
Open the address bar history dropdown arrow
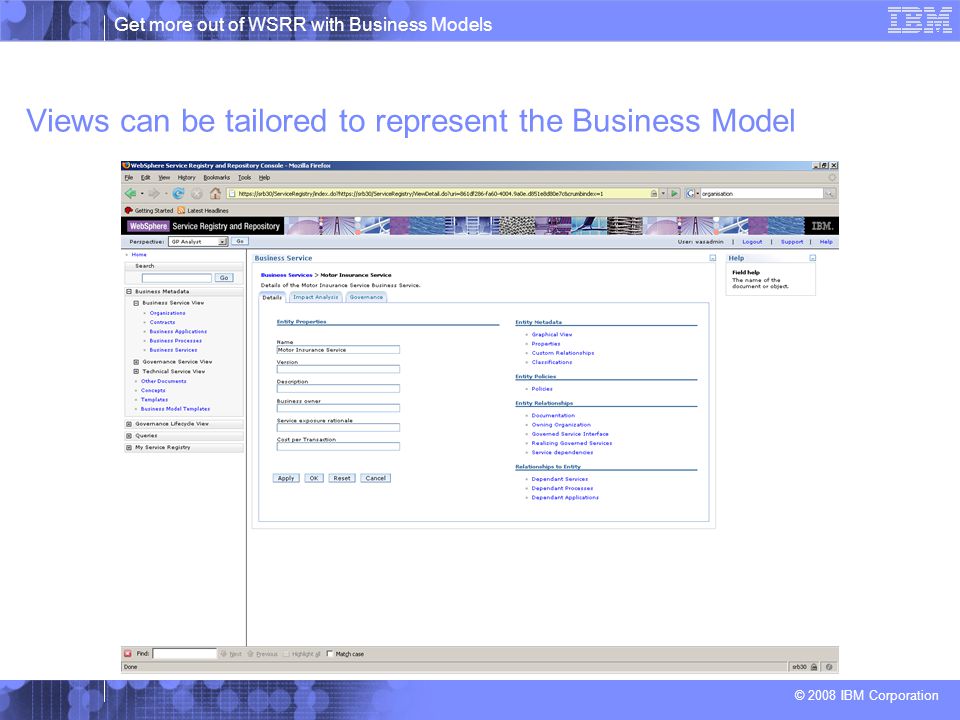coord(663,193)
